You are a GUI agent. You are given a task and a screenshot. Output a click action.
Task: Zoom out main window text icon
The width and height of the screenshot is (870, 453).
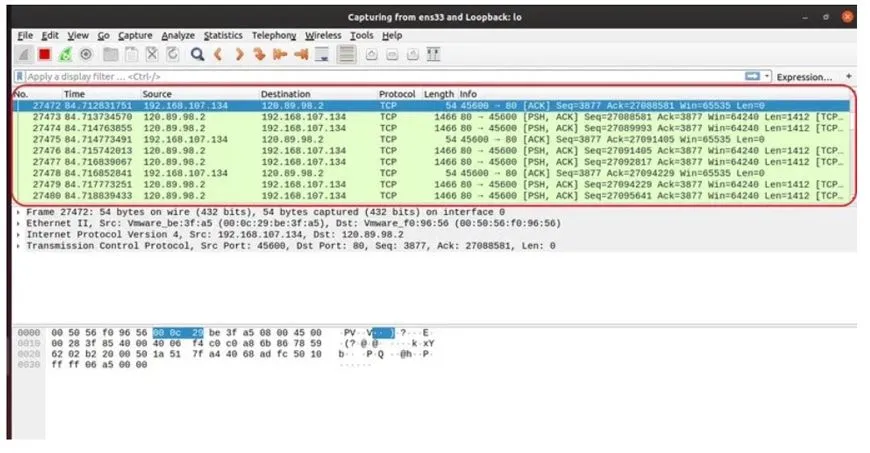392,54
